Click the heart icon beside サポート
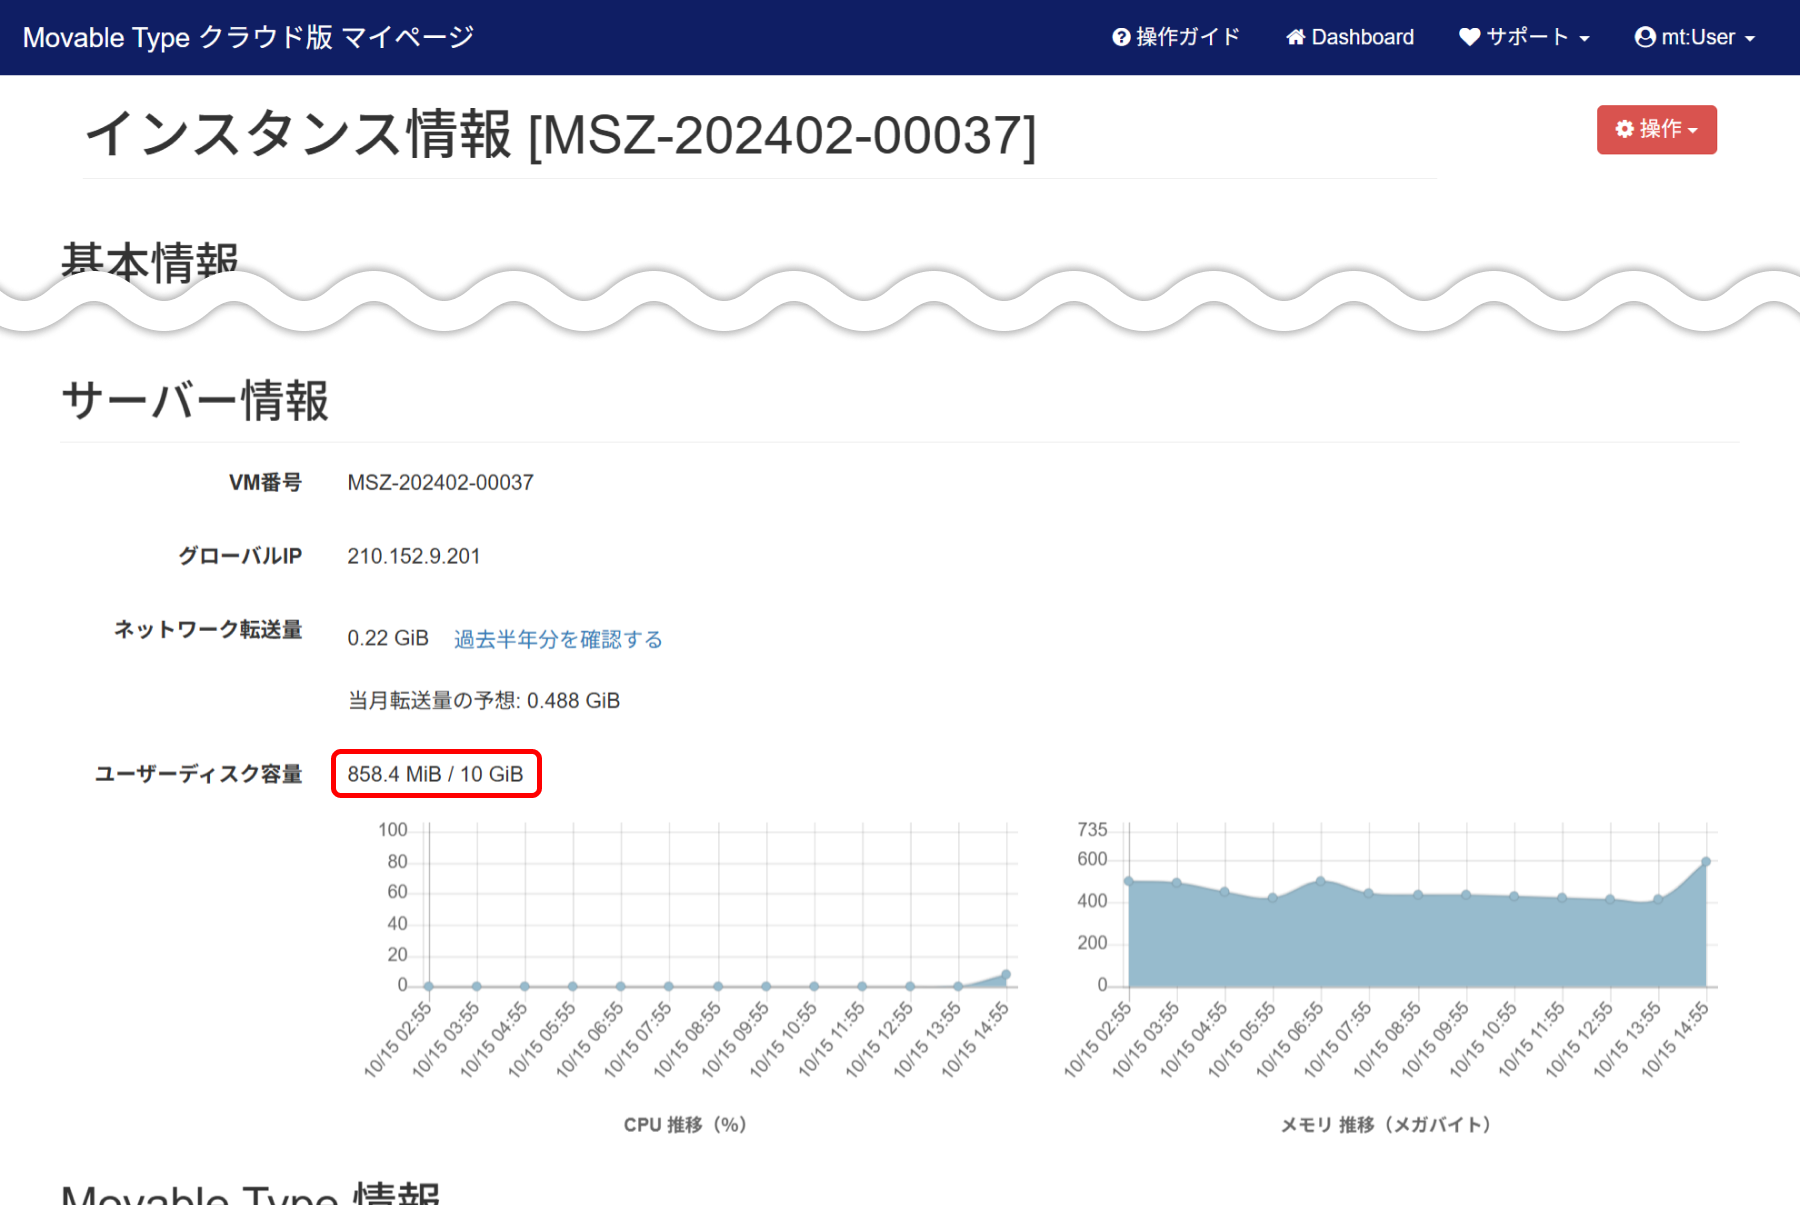 pyautogui.click(x=1469, y=37)
